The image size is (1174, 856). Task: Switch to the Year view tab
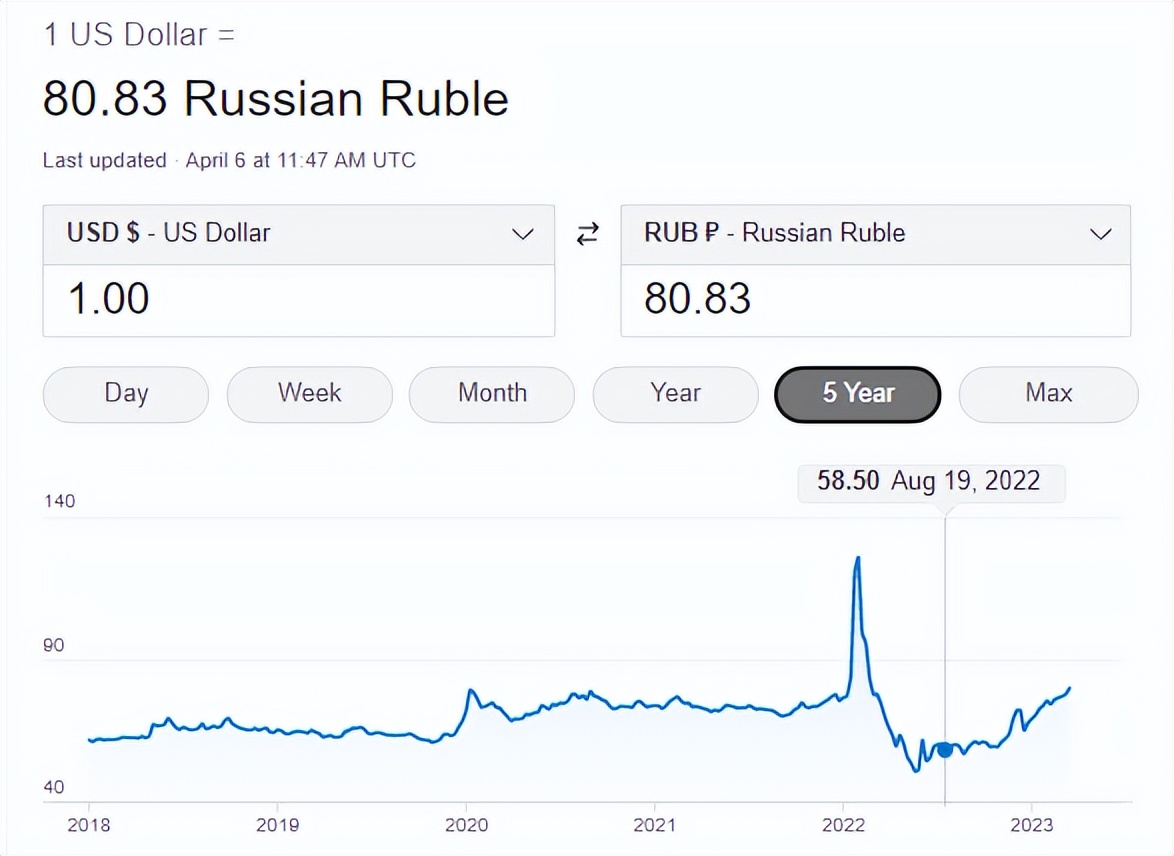pos(675,394)
